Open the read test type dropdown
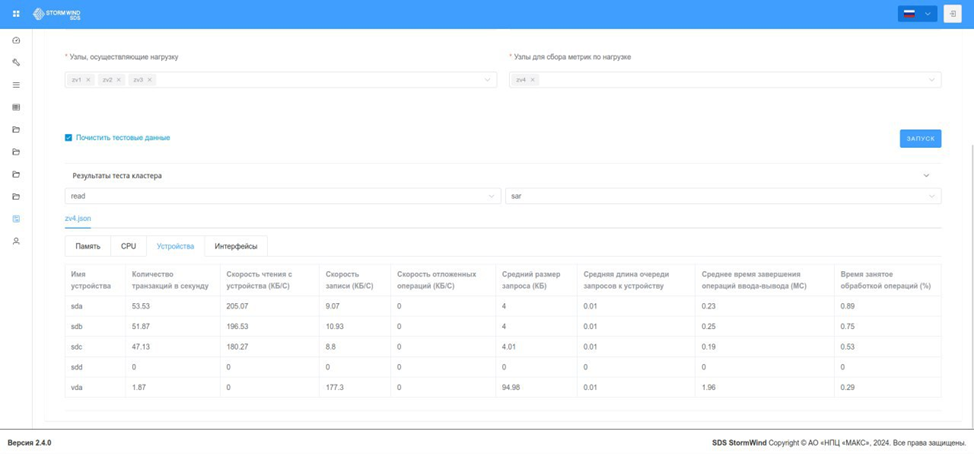The height and width of the screenshot is (454, 974). [283, 196]
